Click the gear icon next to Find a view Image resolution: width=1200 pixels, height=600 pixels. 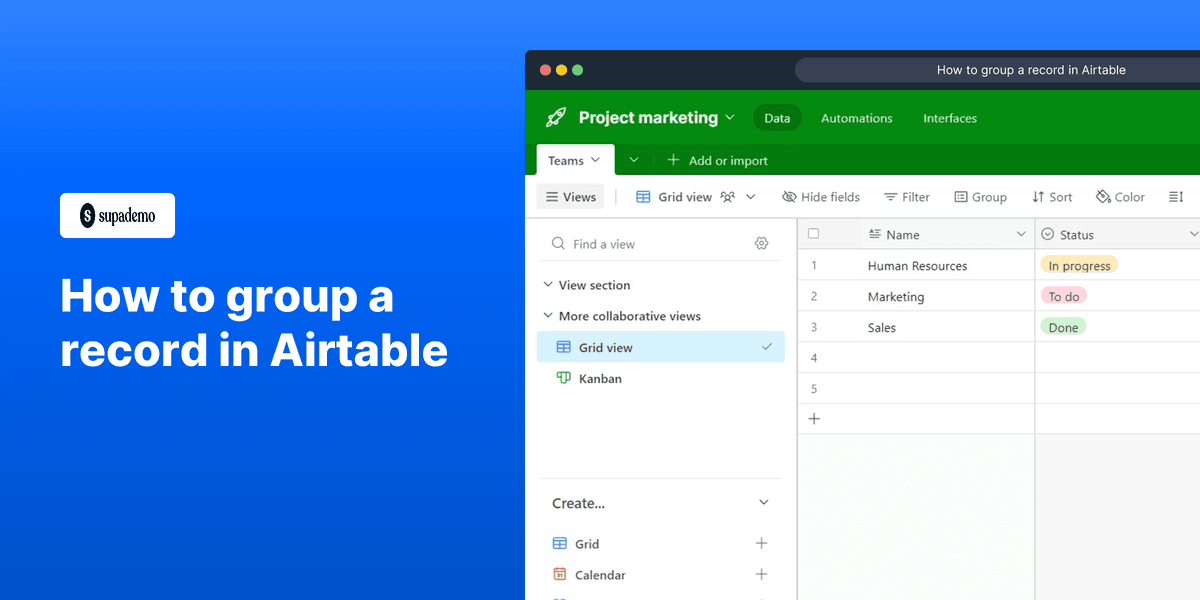[x=761, y=243]
